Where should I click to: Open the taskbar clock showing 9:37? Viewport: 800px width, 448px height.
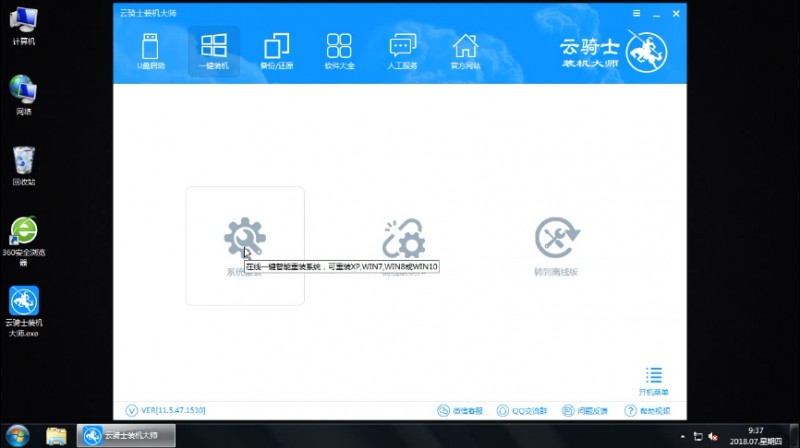756,436
